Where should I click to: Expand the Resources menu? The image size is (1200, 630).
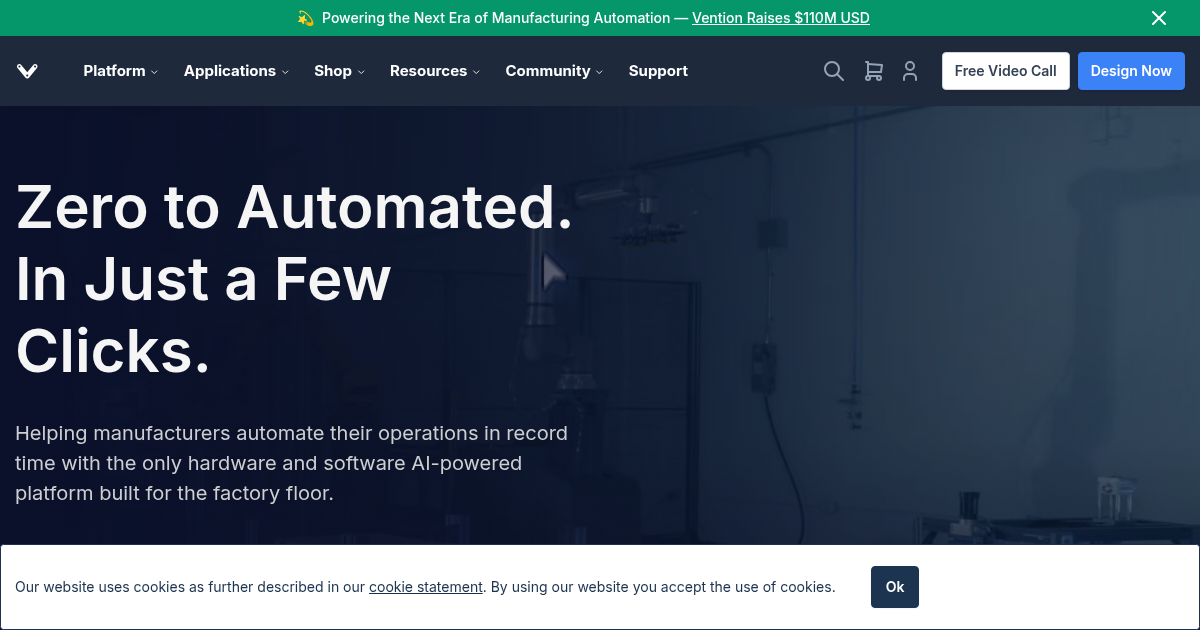click(435, 71)
